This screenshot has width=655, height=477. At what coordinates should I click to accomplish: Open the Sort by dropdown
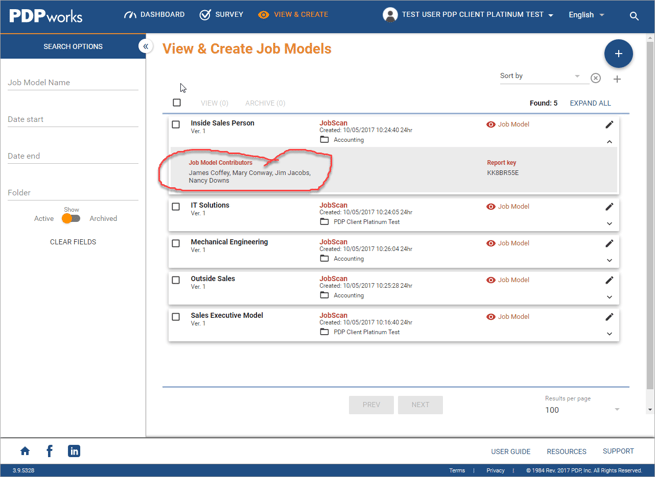pyautogui.click(x=544, y=76)
